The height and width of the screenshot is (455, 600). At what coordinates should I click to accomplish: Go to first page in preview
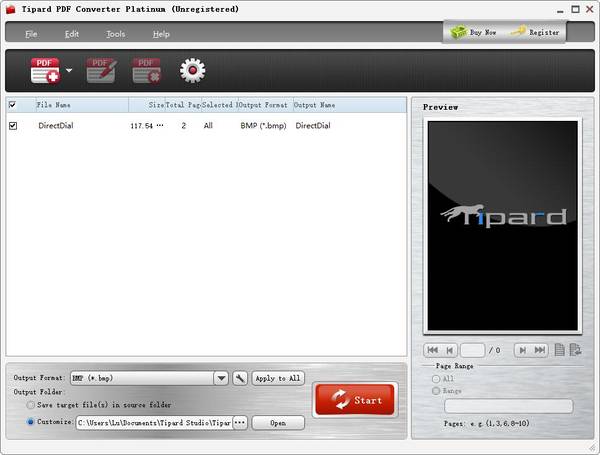click(x=432, y=350)
